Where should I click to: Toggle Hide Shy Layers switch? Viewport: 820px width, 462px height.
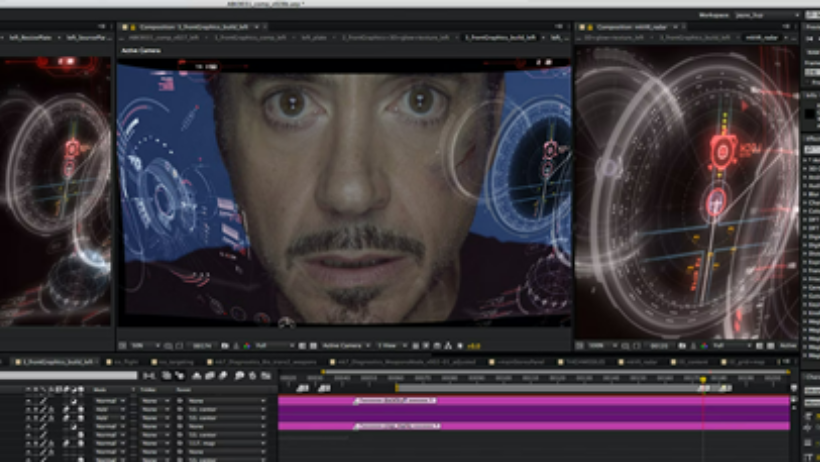(197, 376)
